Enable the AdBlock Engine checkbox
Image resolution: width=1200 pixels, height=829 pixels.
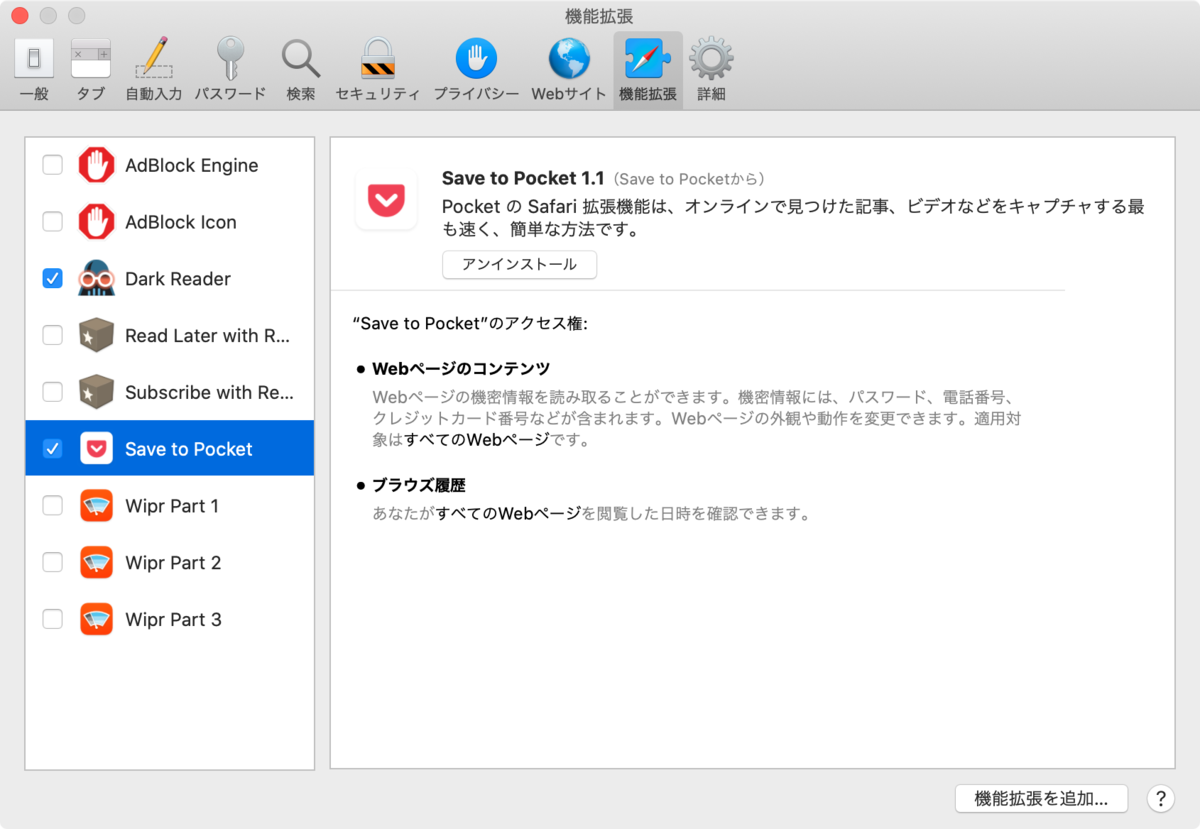pos(52,165)
